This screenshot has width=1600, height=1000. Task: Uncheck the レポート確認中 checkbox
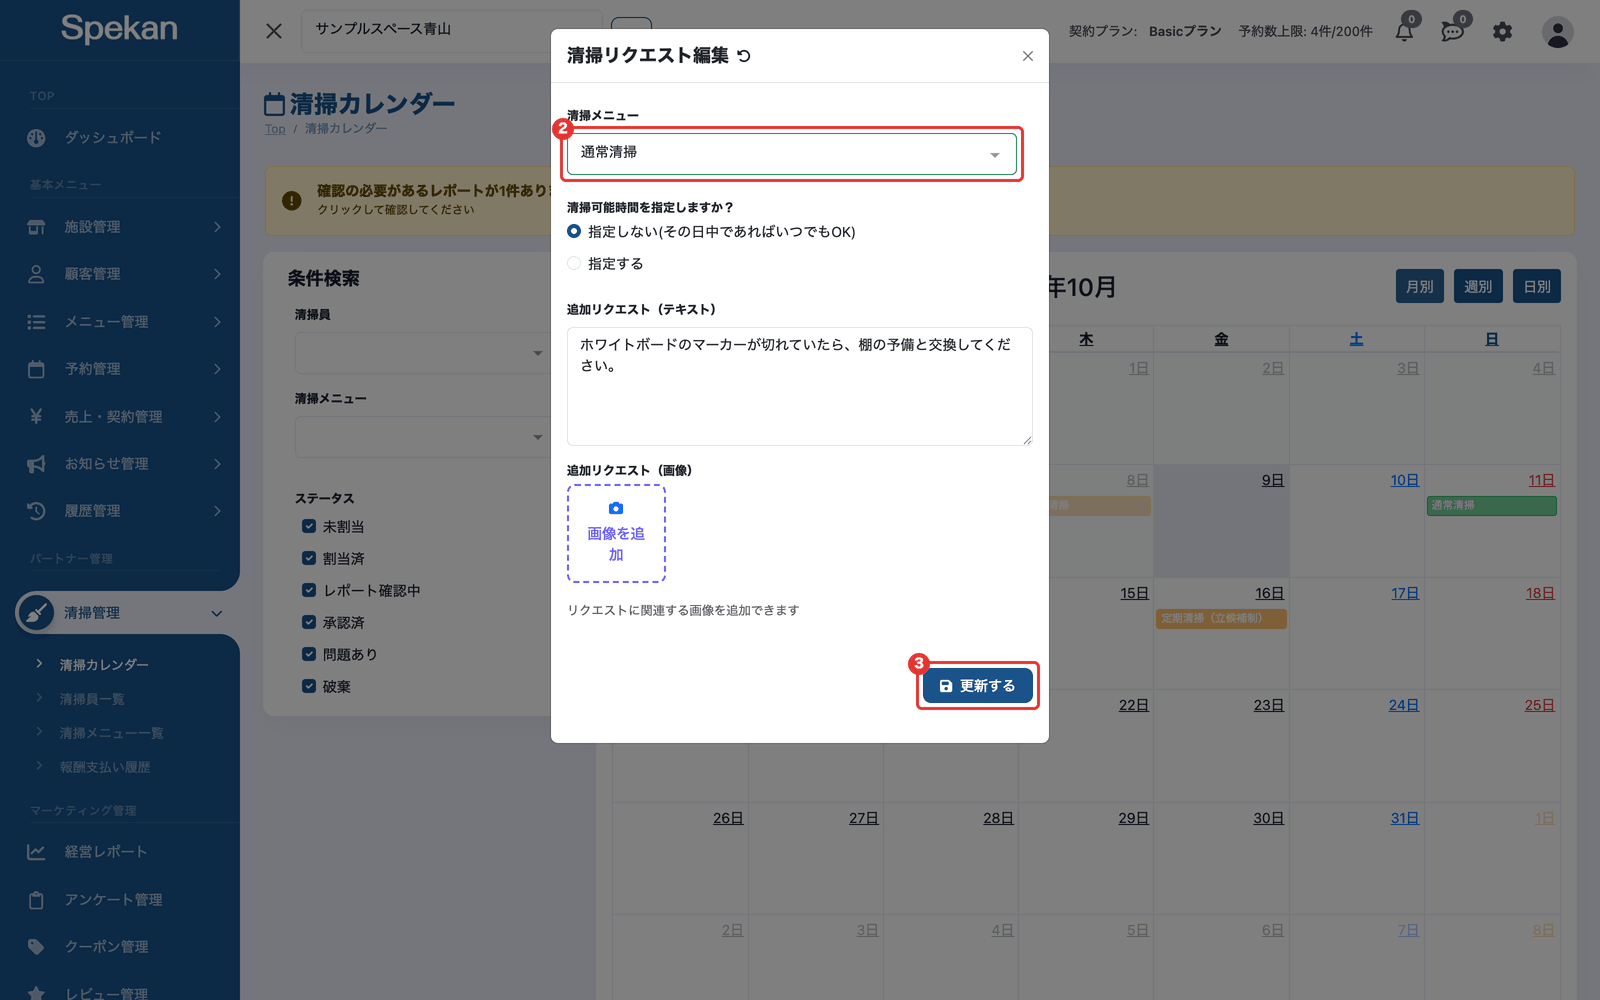[x=309, y=590]
